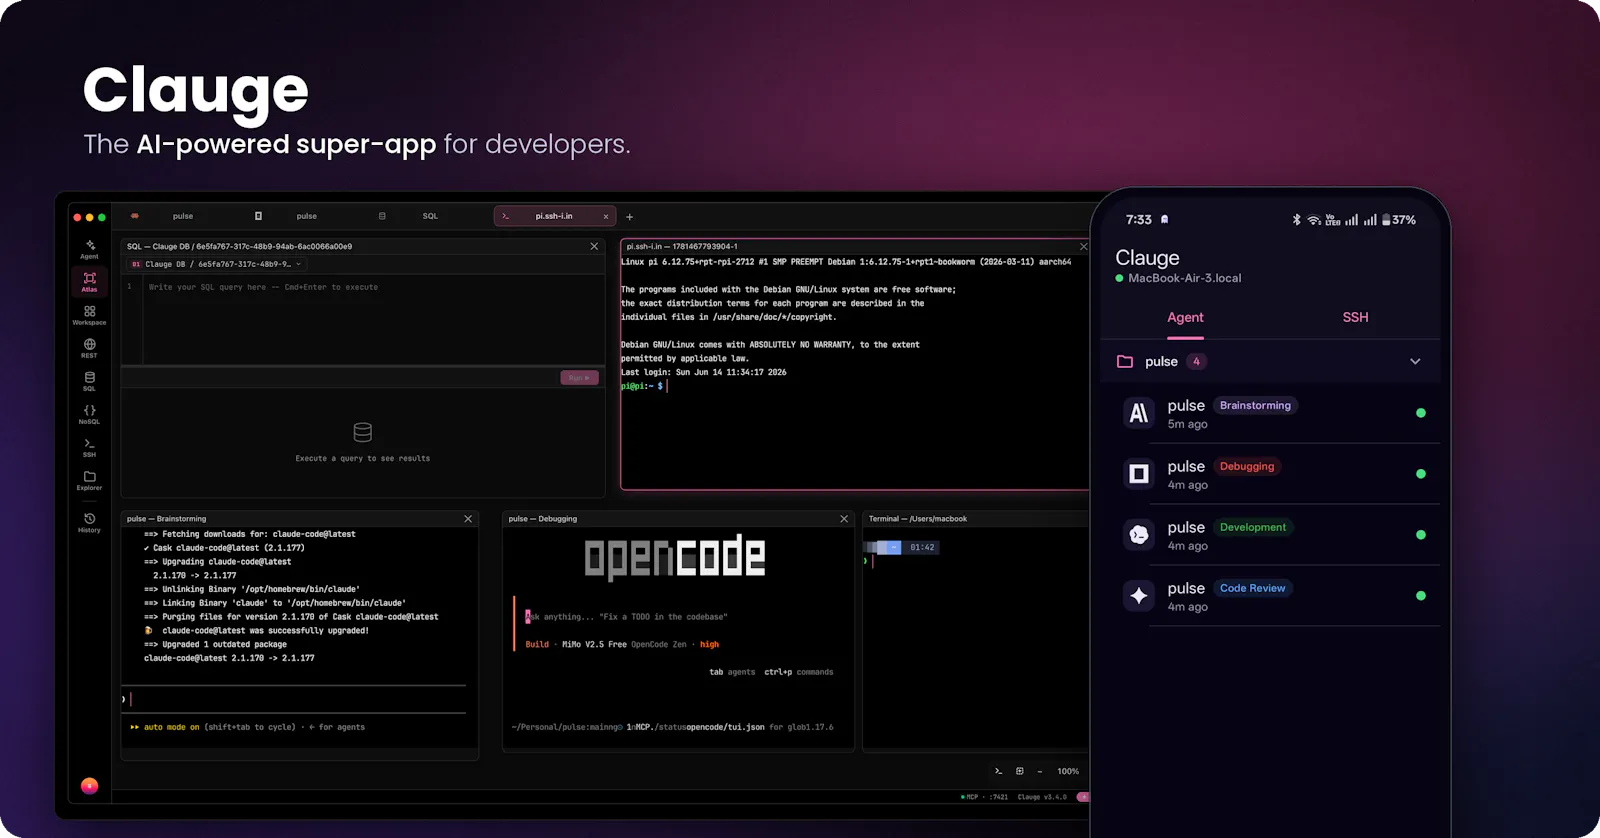Click the 'auto mode on' status line

pyautogui.click(x=247, y=727)
